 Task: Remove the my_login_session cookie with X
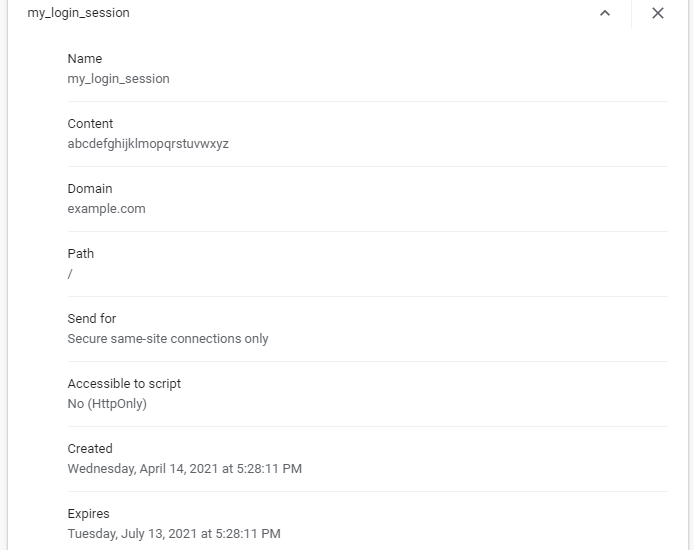coord(658,13)
